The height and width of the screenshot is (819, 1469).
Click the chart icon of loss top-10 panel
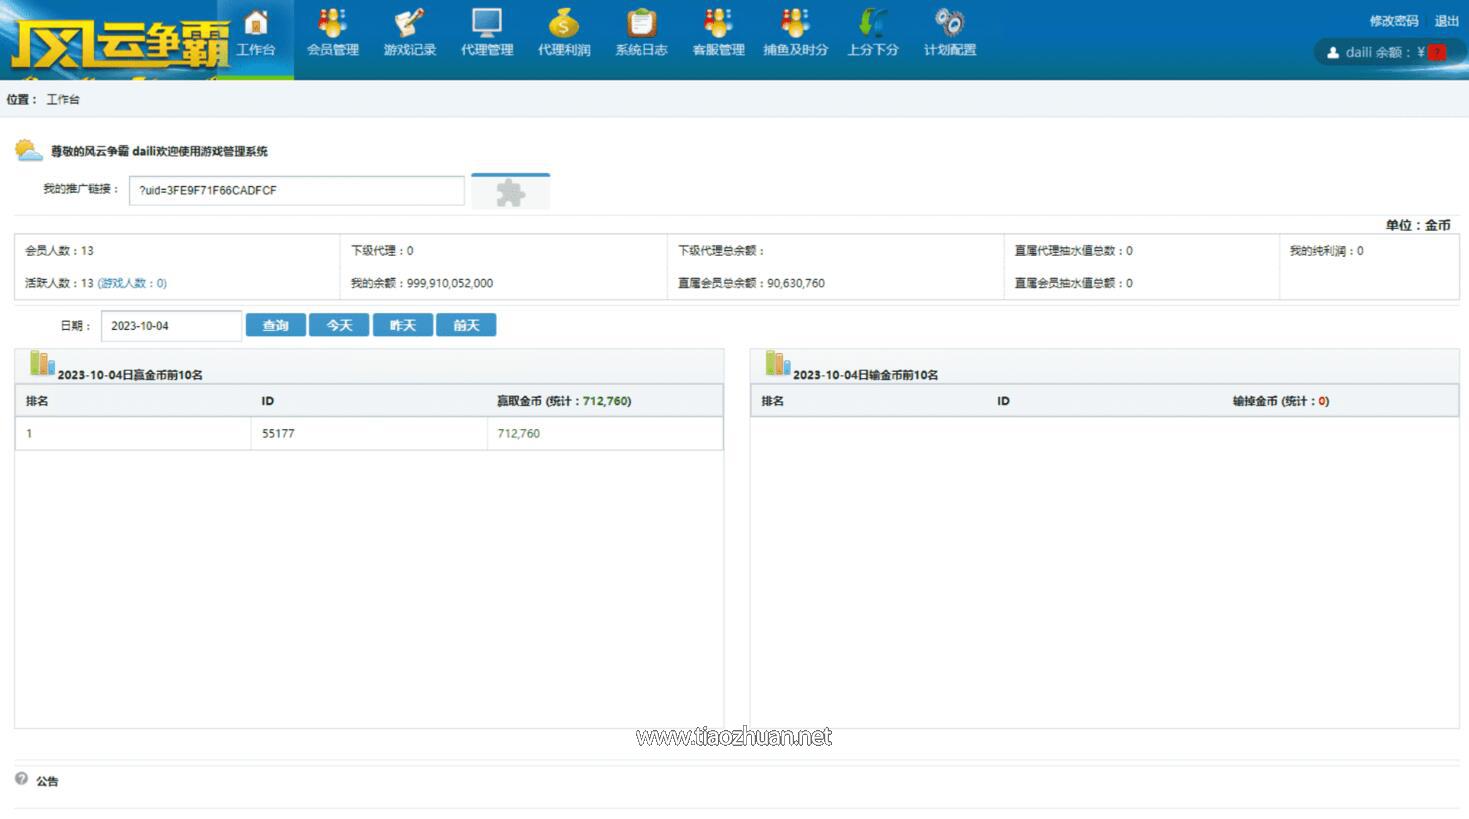(x=778, y=363)
